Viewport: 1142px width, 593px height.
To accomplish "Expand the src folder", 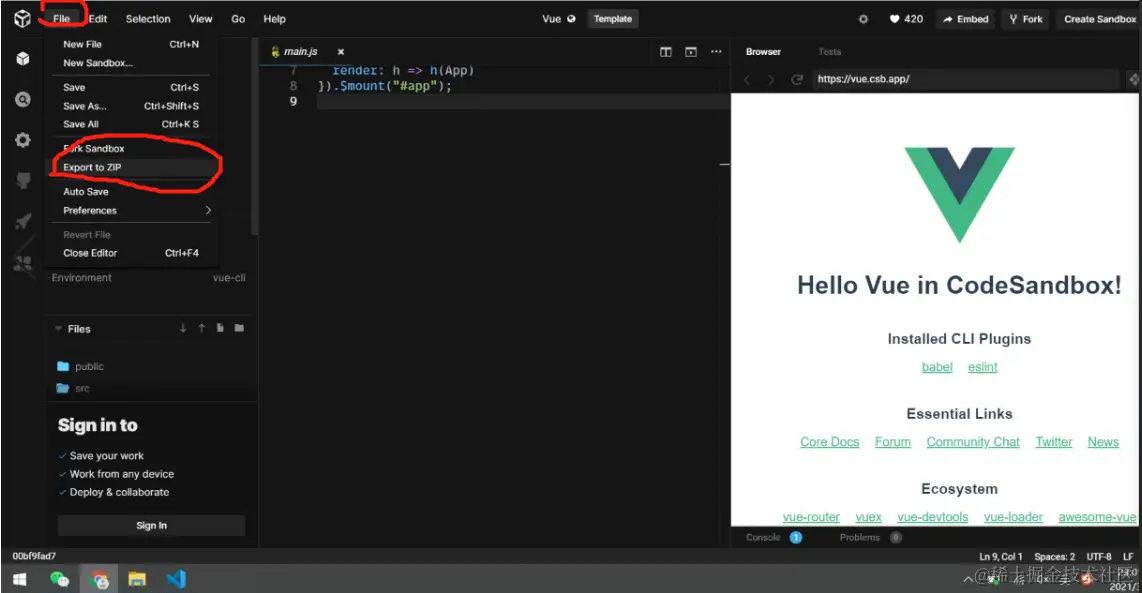I will (73, 388).
